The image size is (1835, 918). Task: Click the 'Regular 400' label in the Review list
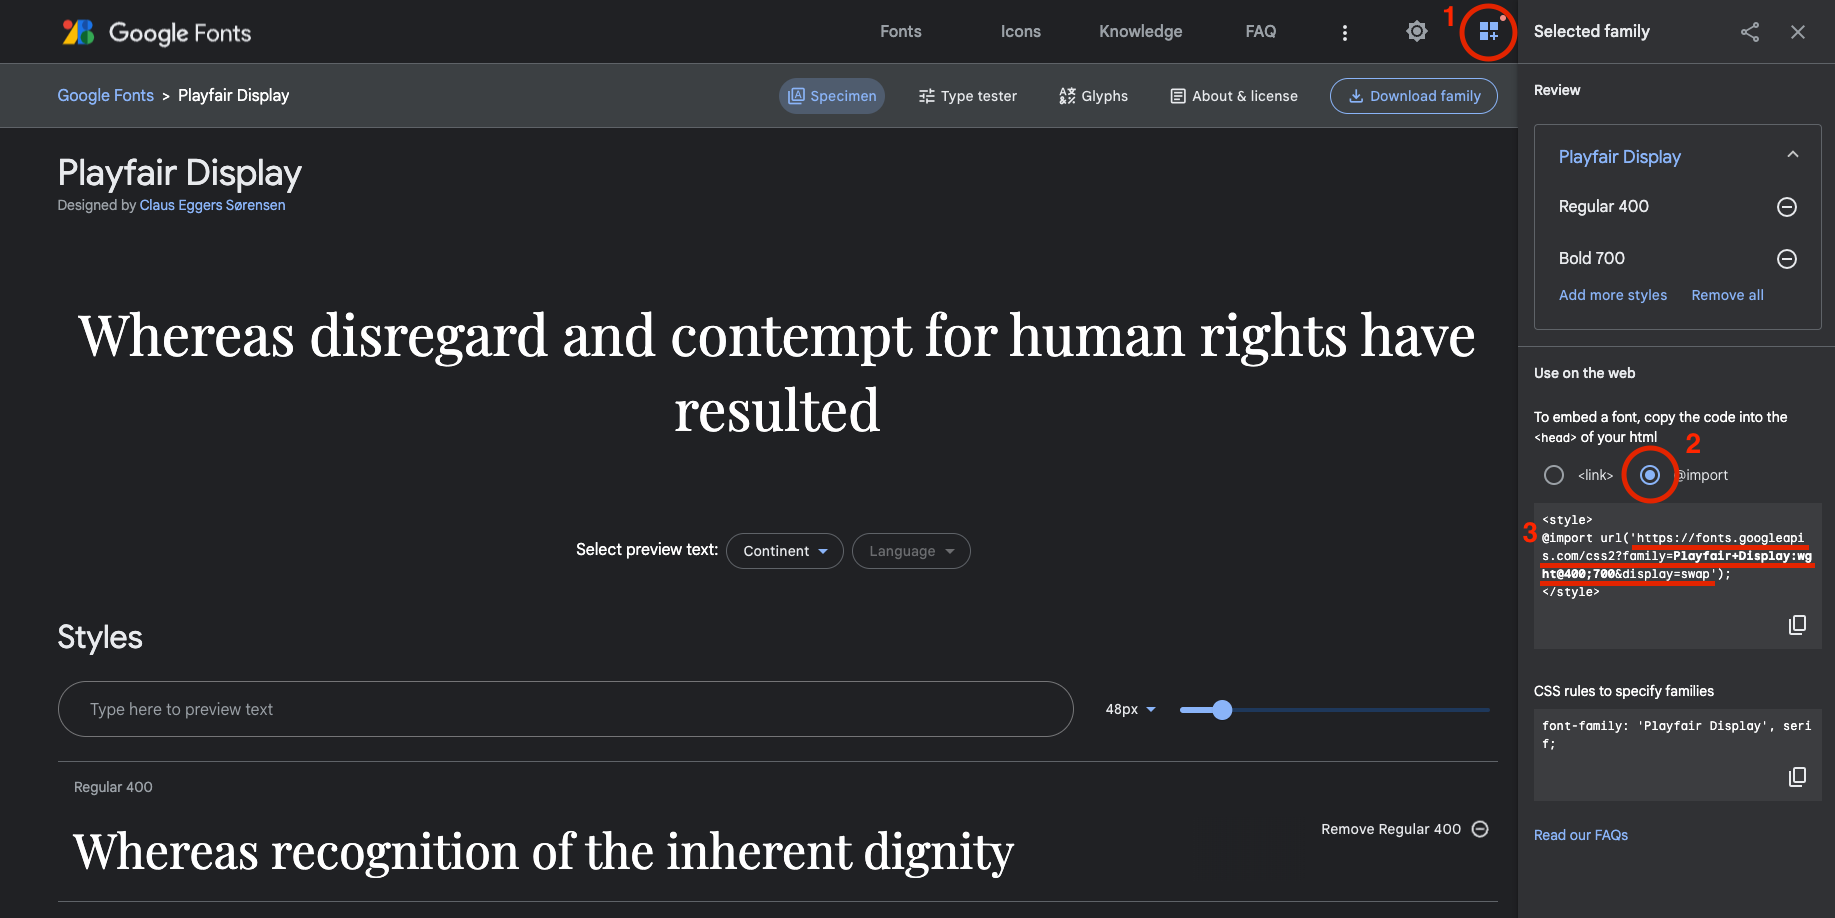point(1604,206)
